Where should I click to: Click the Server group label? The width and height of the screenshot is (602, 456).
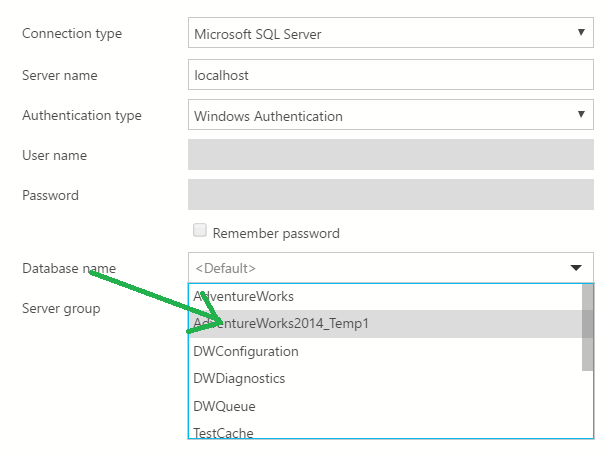pyautogui.click(x=61, y=308)
